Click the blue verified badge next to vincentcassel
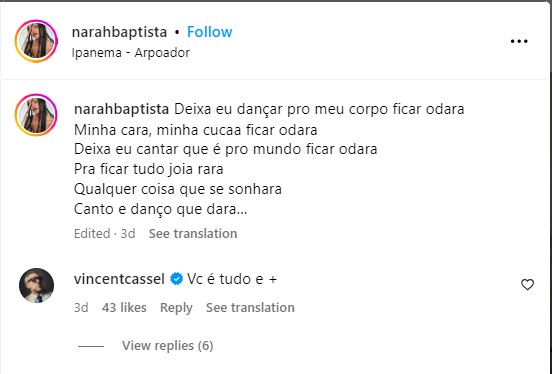The image size is (552, 374). tap(176, 279)
